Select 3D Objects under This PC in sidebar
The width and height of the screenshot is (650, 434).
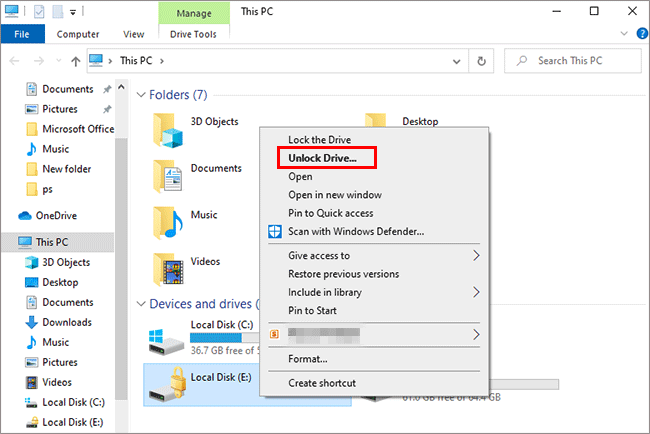coord(57,262)
